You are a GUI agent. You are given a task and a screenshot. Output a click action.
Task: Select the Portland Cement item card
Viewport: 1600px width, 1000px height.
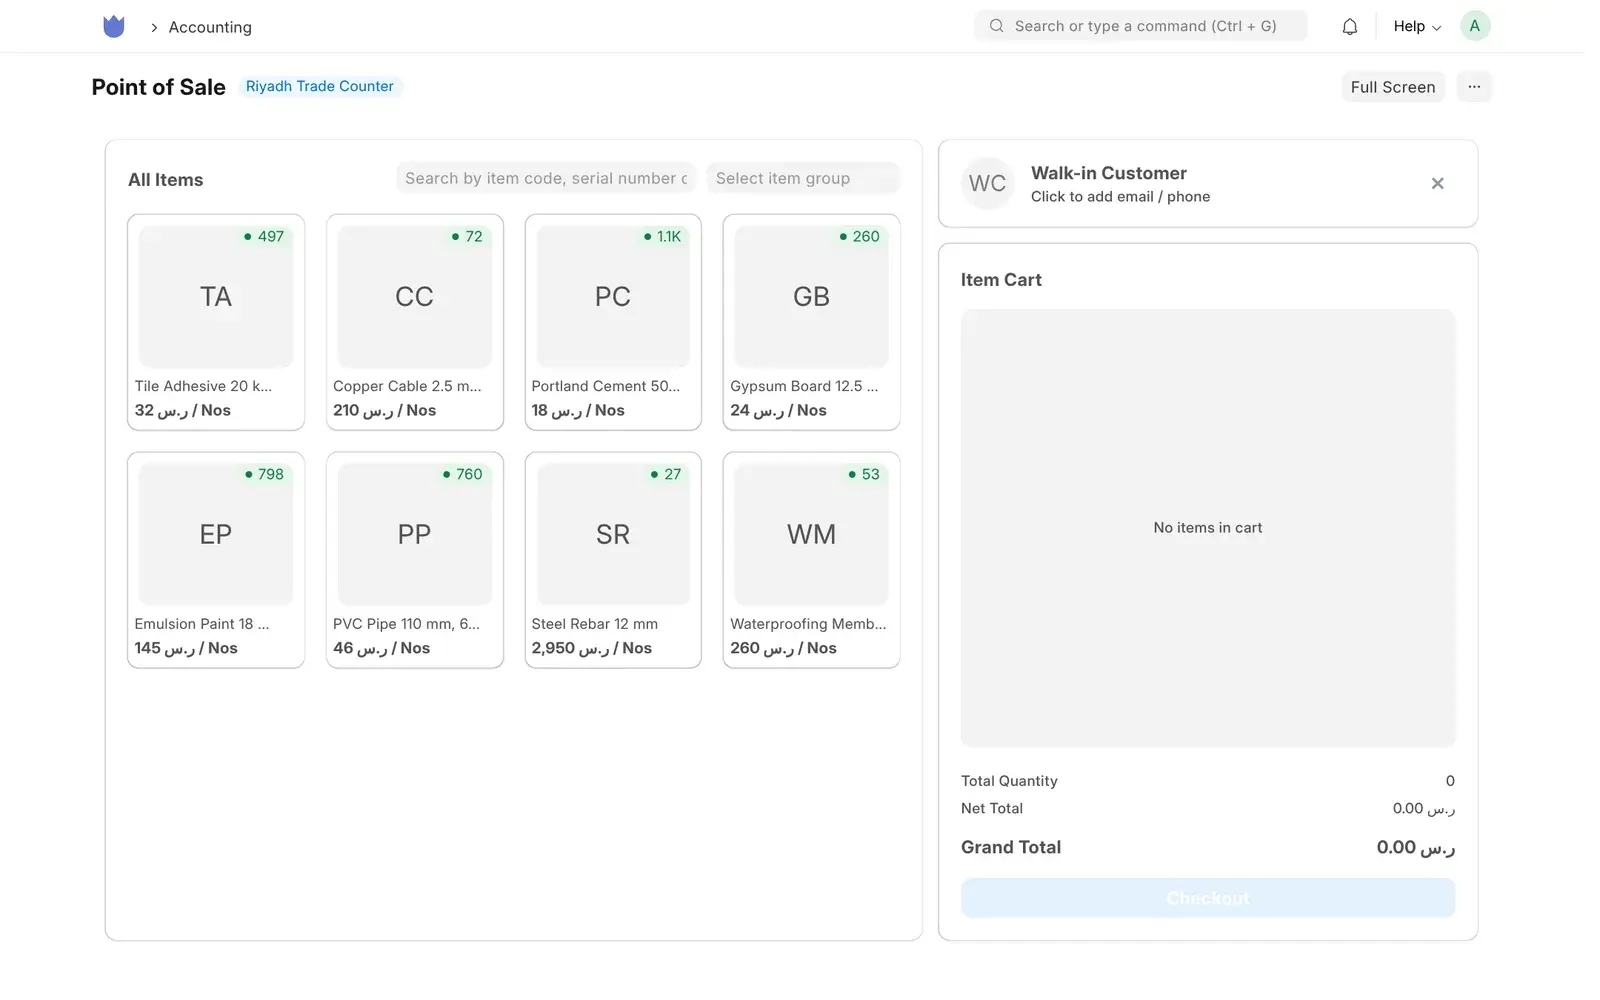(613, 322)
